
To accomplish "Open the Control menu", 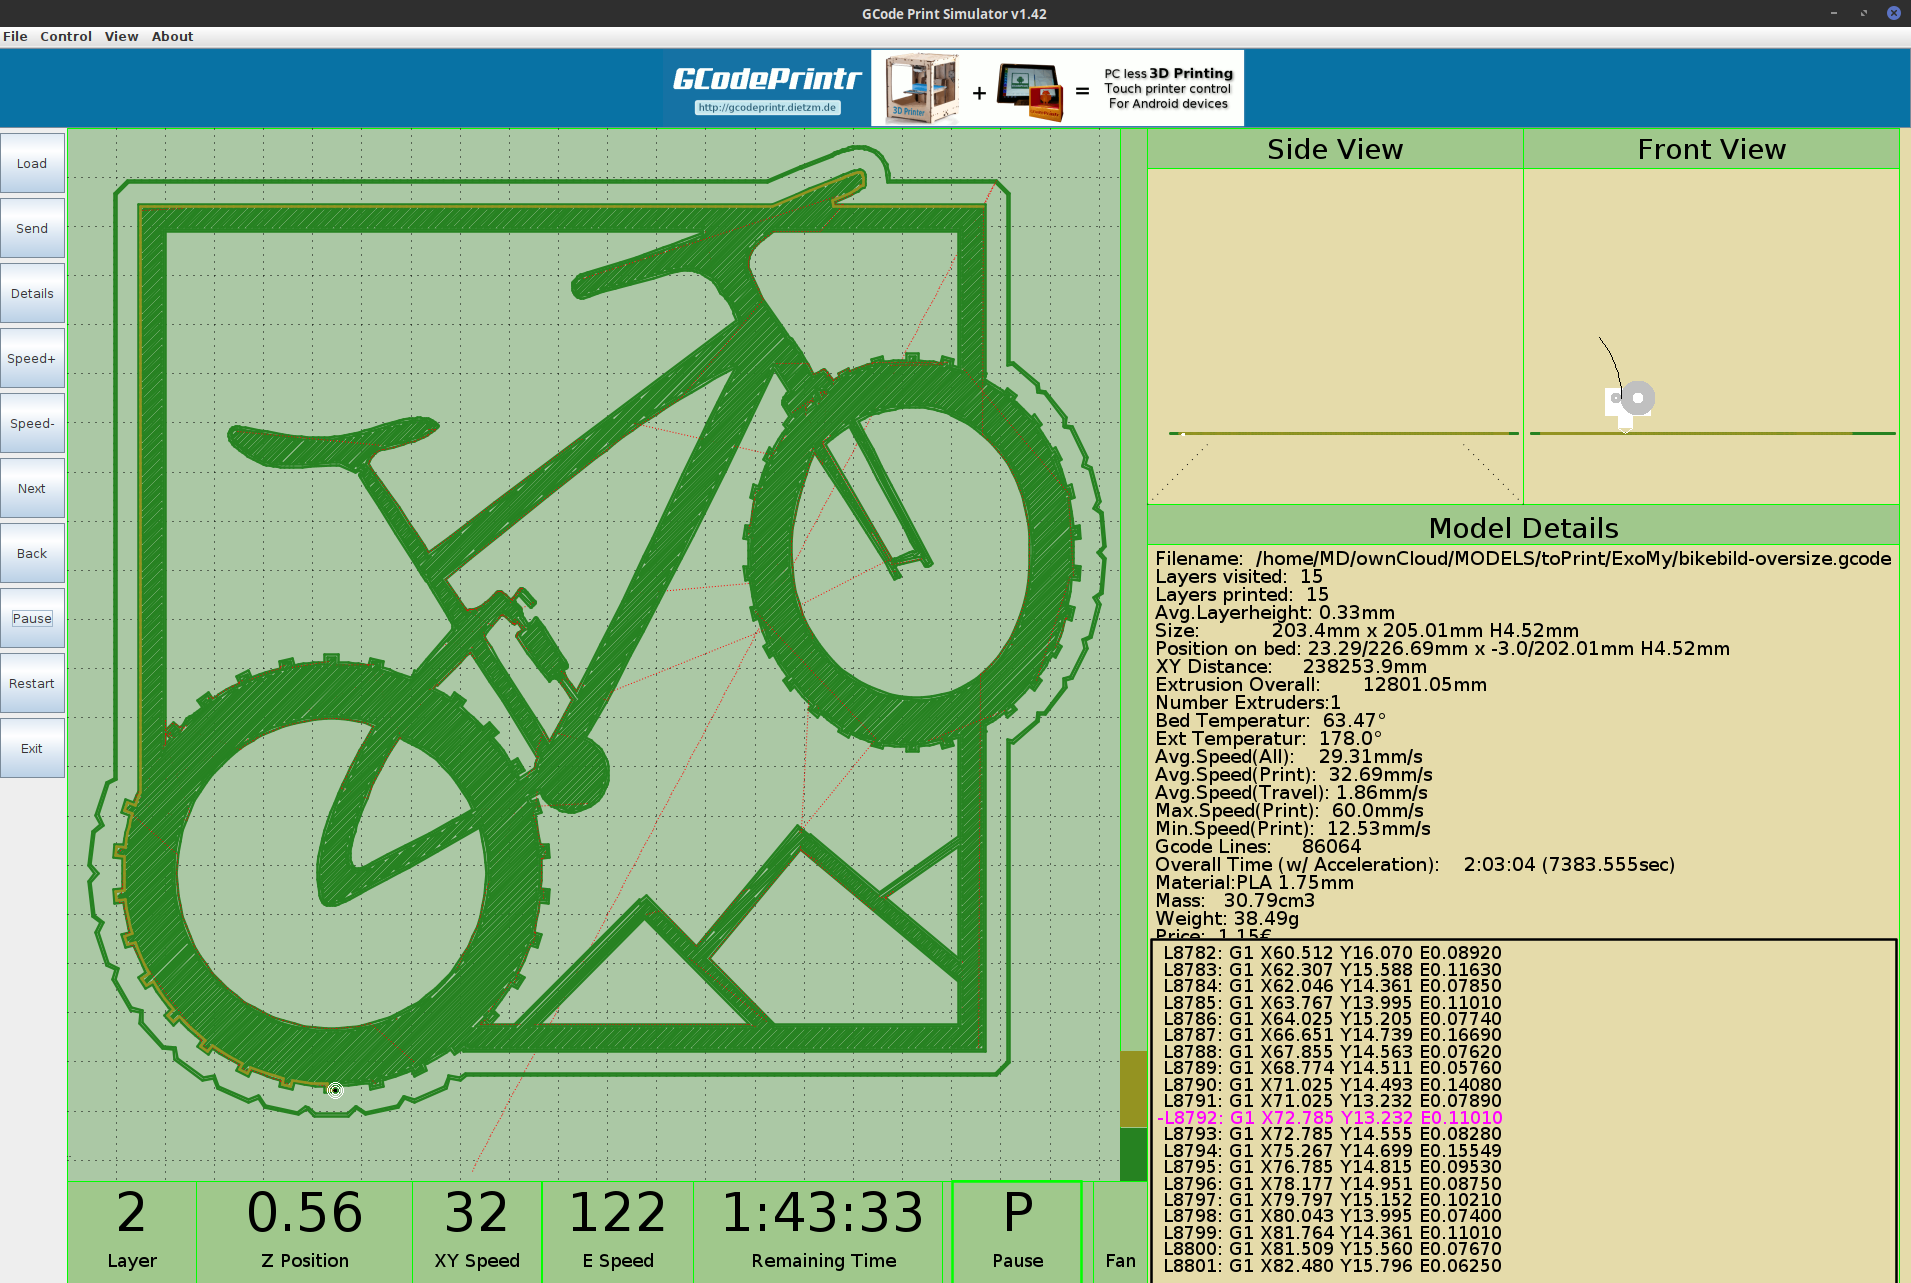I will (66, 36).
